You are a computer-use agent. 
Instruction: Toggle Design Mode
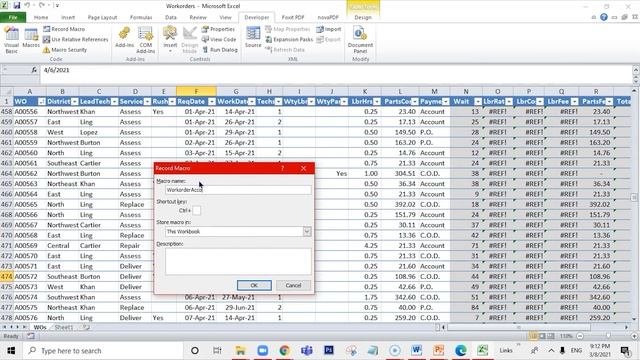pos(189,40)
